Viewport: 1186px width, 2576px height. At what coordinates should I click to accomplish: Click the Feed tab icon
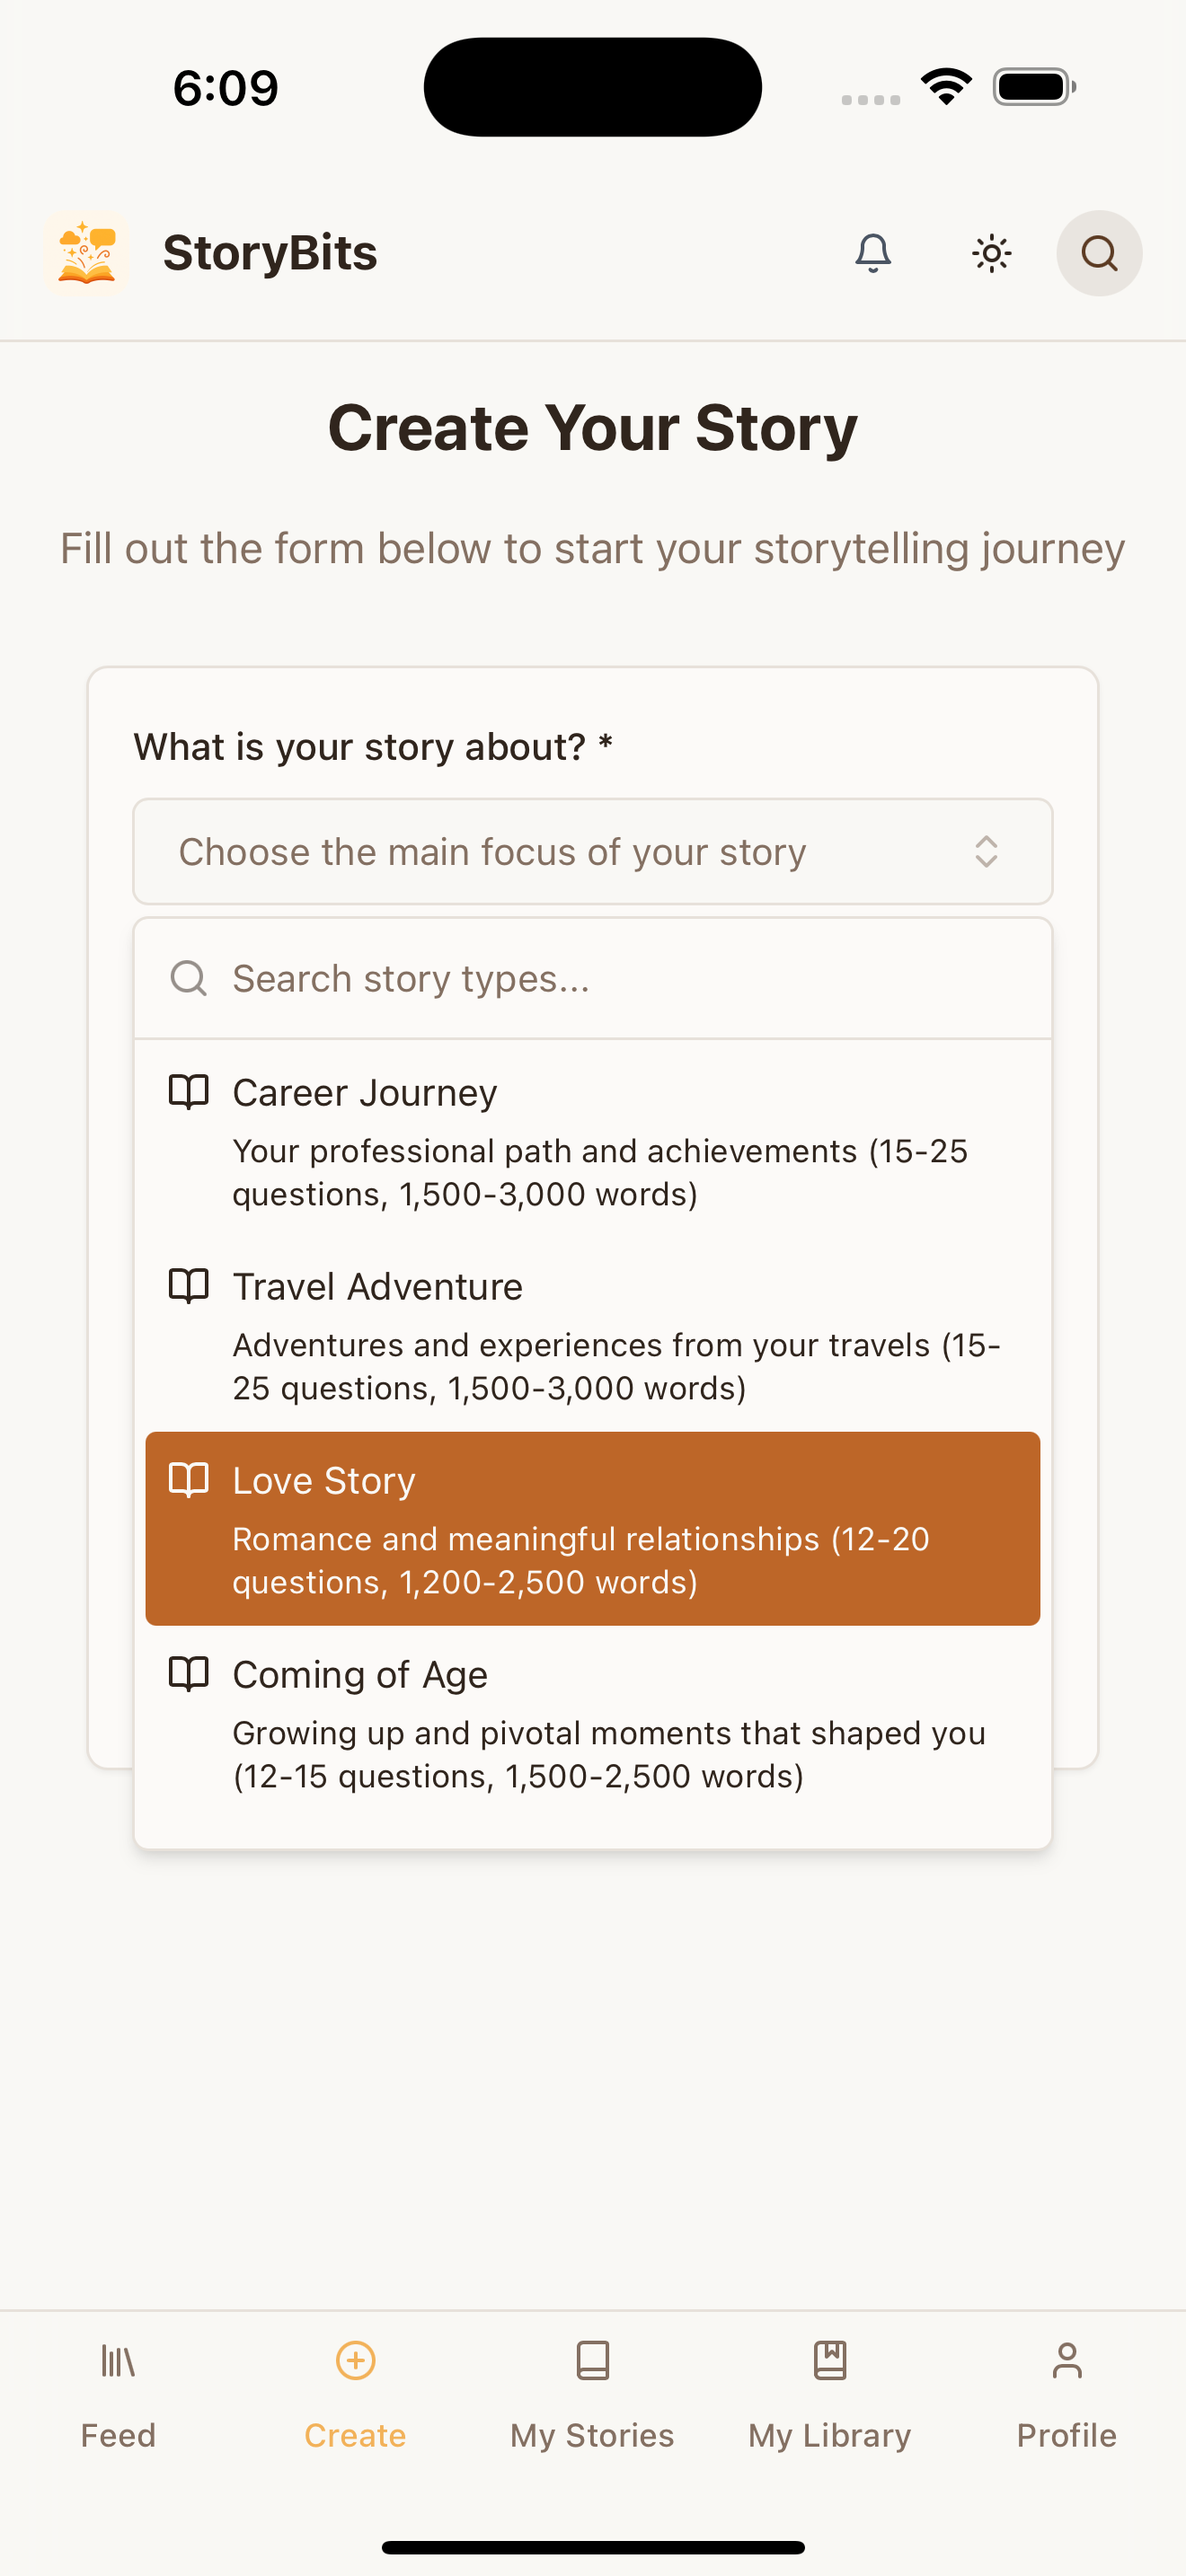(118, 2361)
